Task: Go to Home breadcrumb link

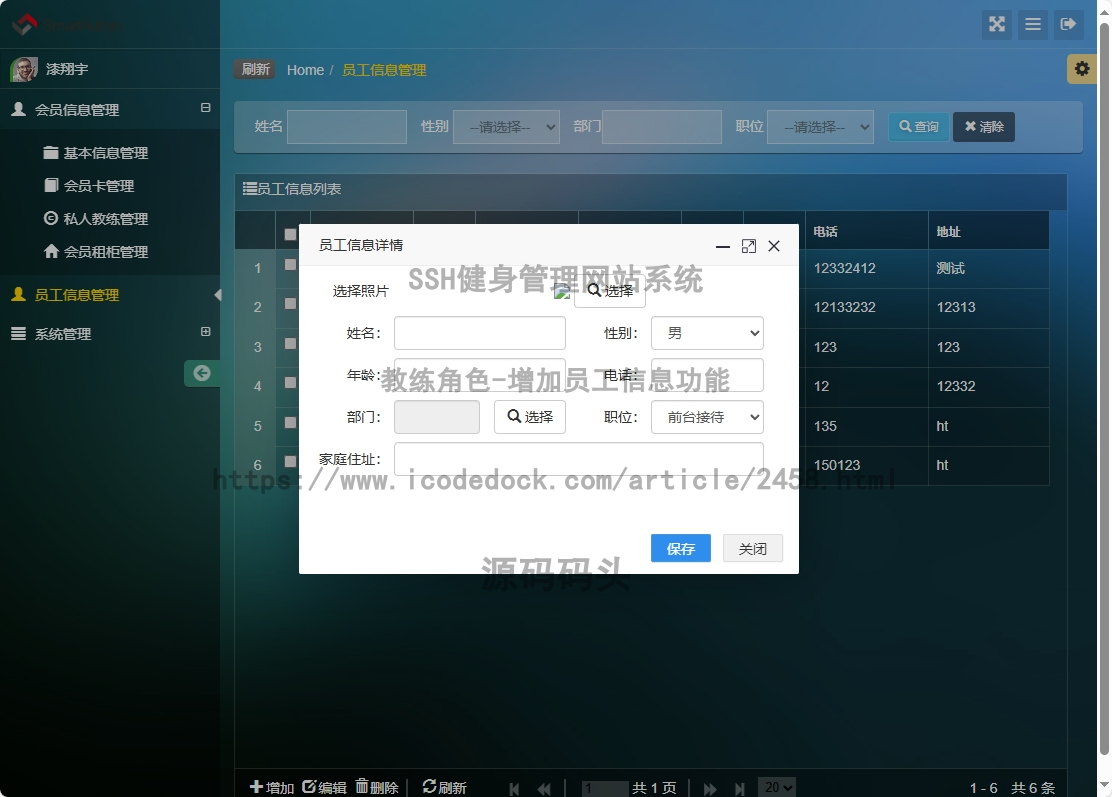Action: point(305,69)
